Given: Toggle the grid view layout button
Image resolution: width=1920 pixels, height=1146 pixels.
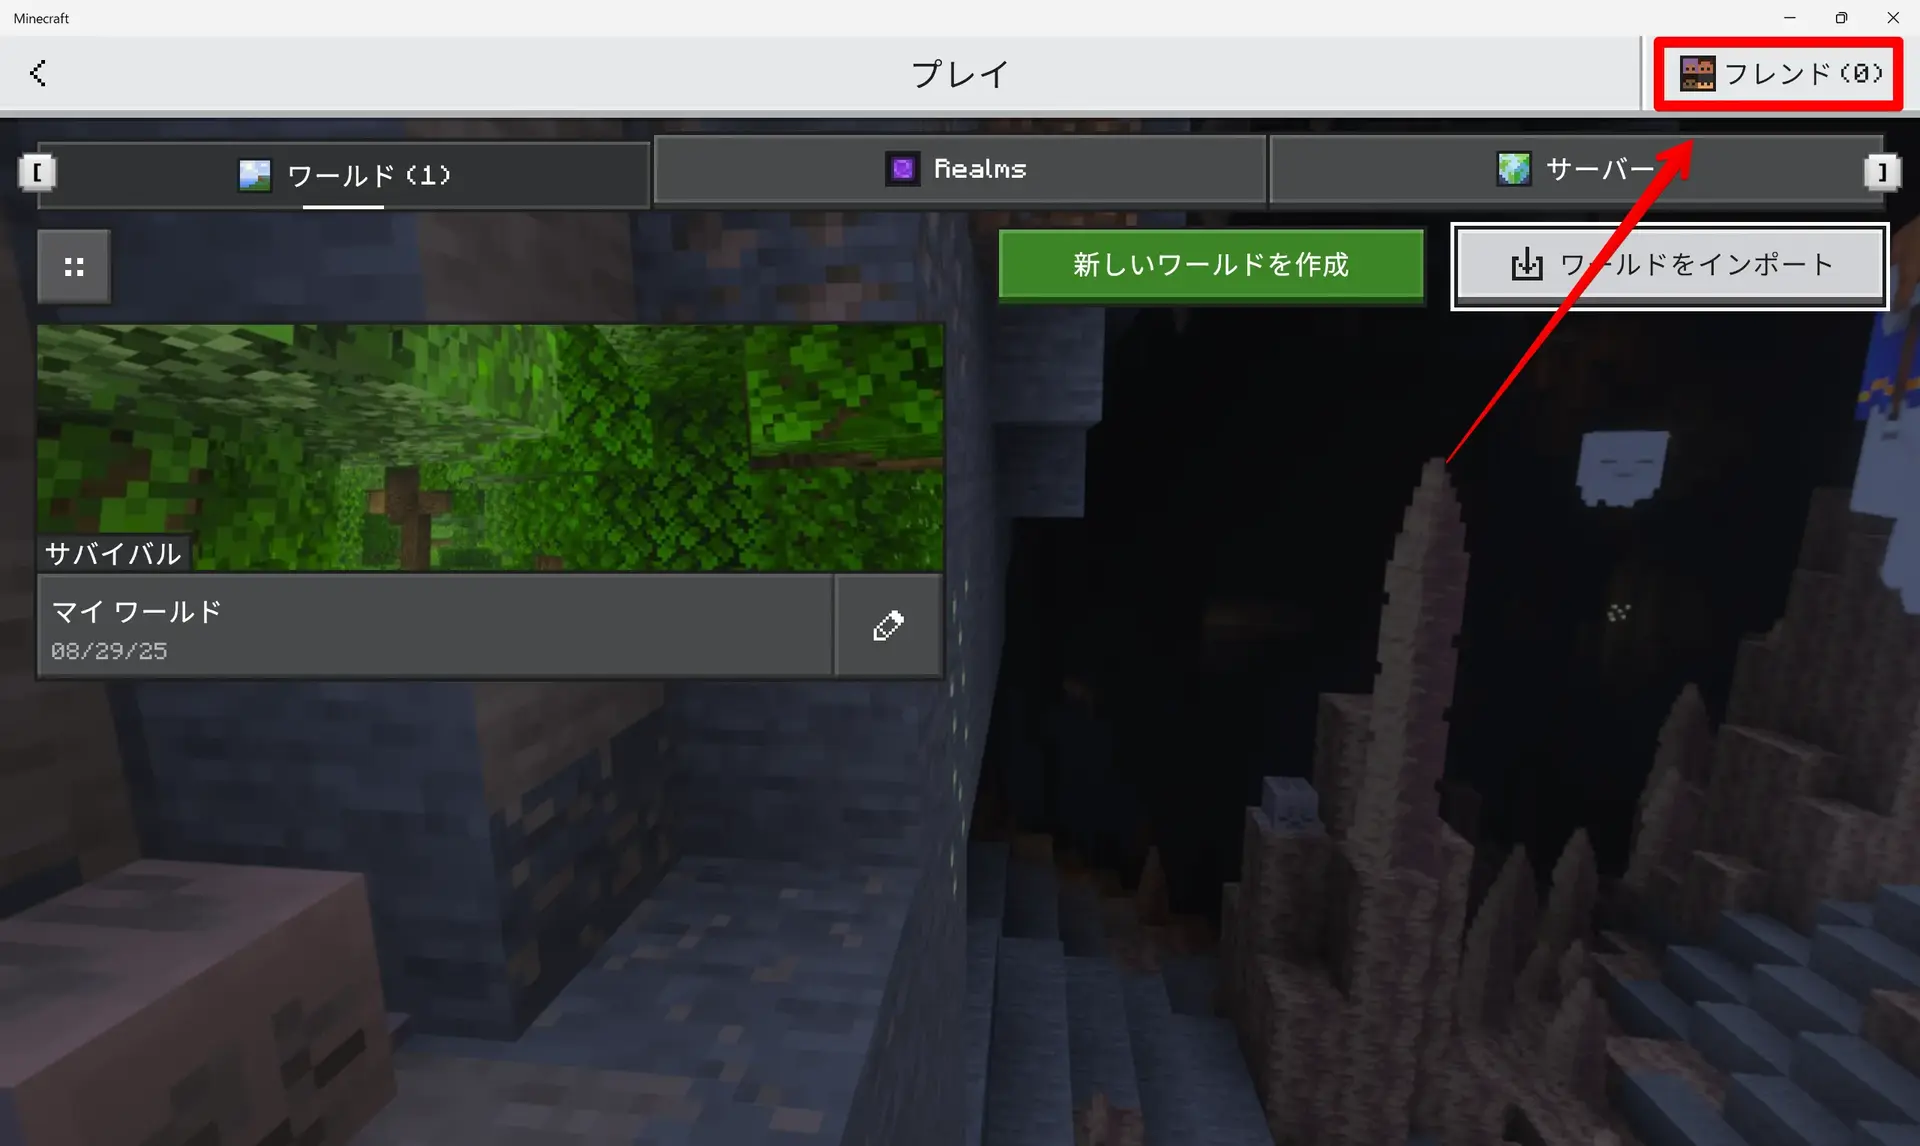Looking at the screenshot, I should [74, 266].
